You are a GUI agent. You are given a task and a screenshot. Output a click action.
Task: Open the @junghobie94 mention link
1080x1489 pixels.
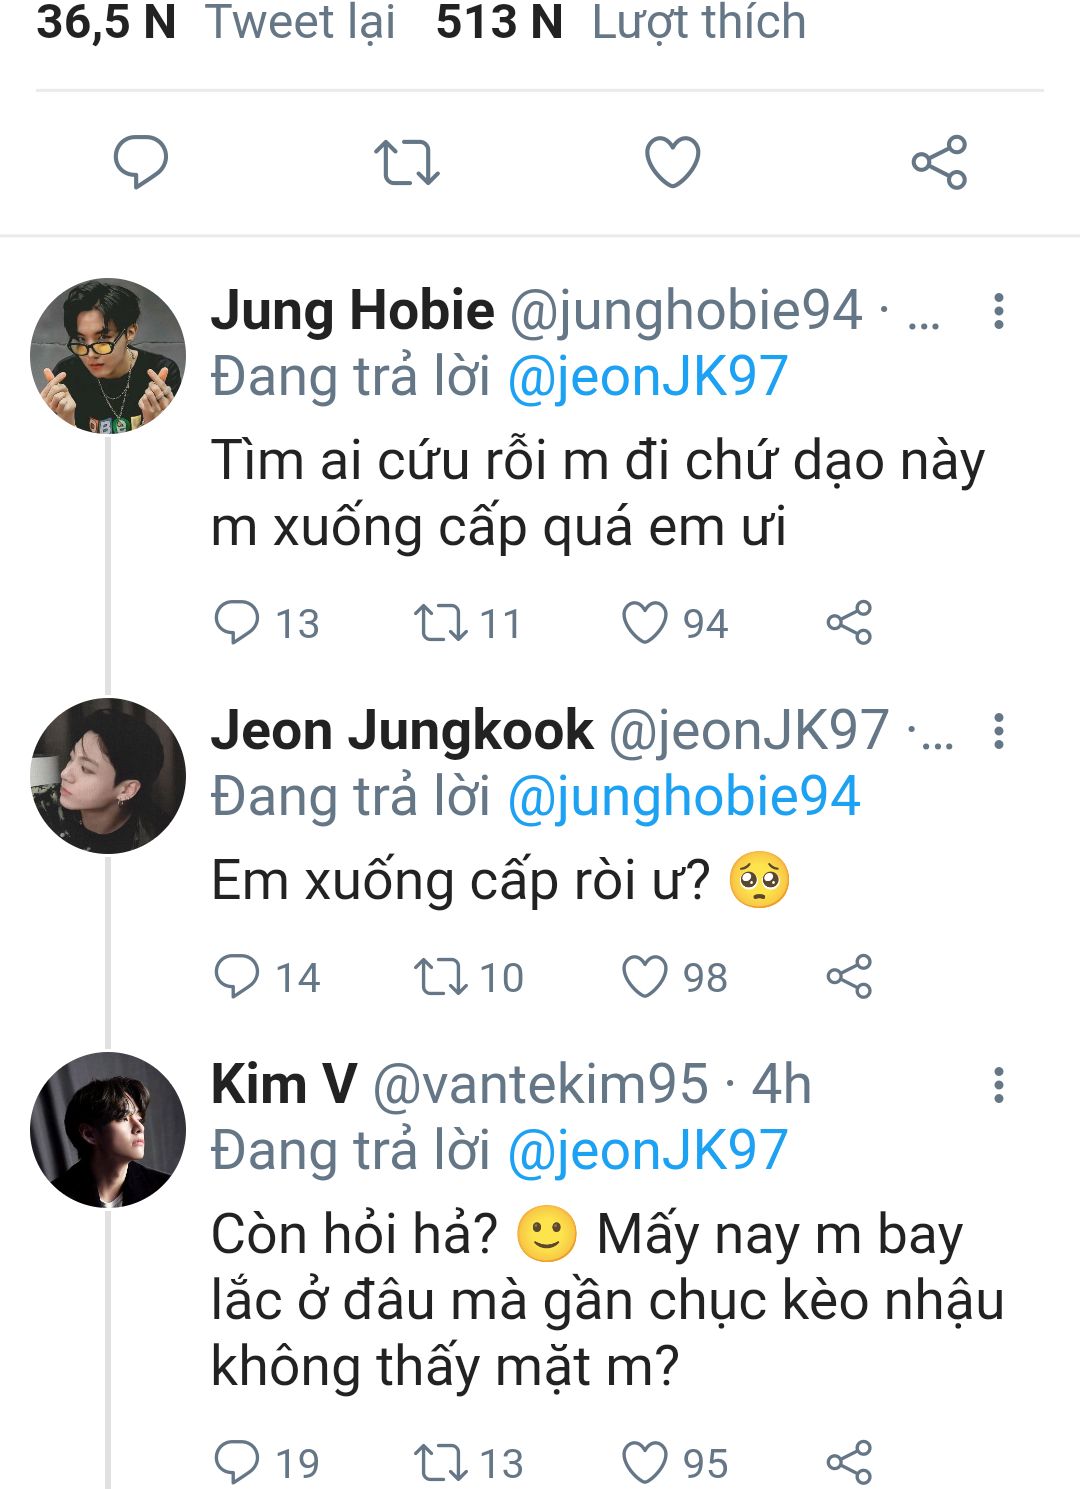point(684,797)
